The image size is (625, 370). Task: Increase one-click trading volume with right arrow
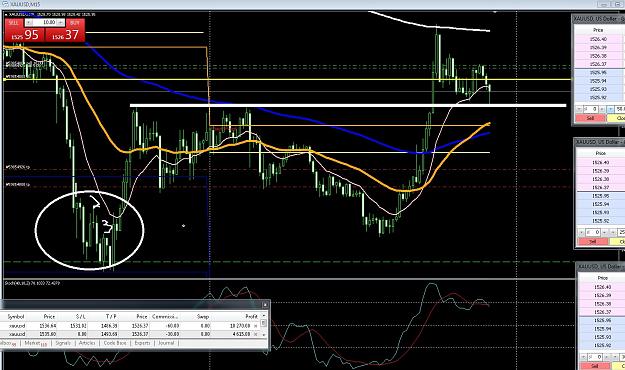(x=61, y=22)
